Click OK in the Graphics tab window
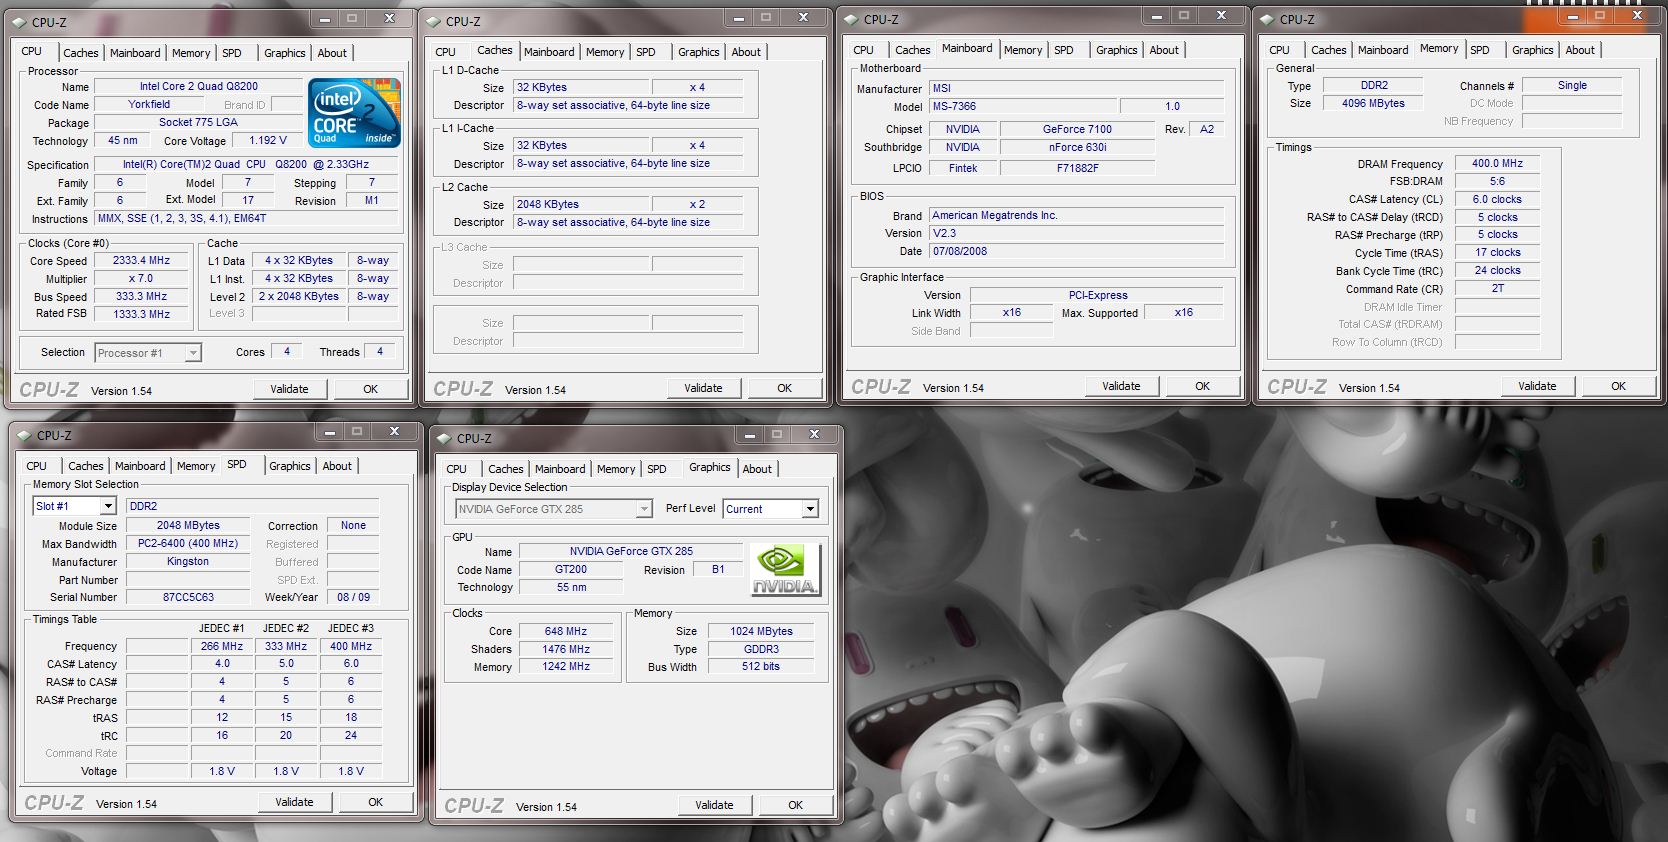Viewport: 1668px width, 842px height. pyautogui.click(x=795, y=805)
